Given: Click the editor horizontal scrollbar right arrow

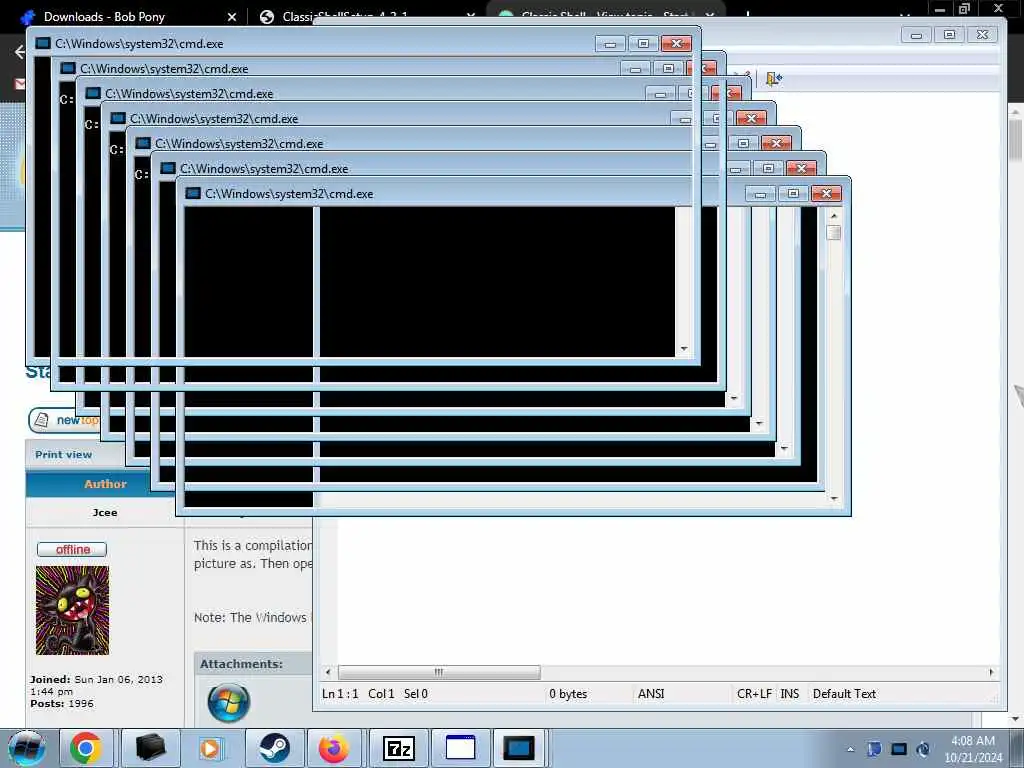Looking at the screenshot, I should click(991, 672).
